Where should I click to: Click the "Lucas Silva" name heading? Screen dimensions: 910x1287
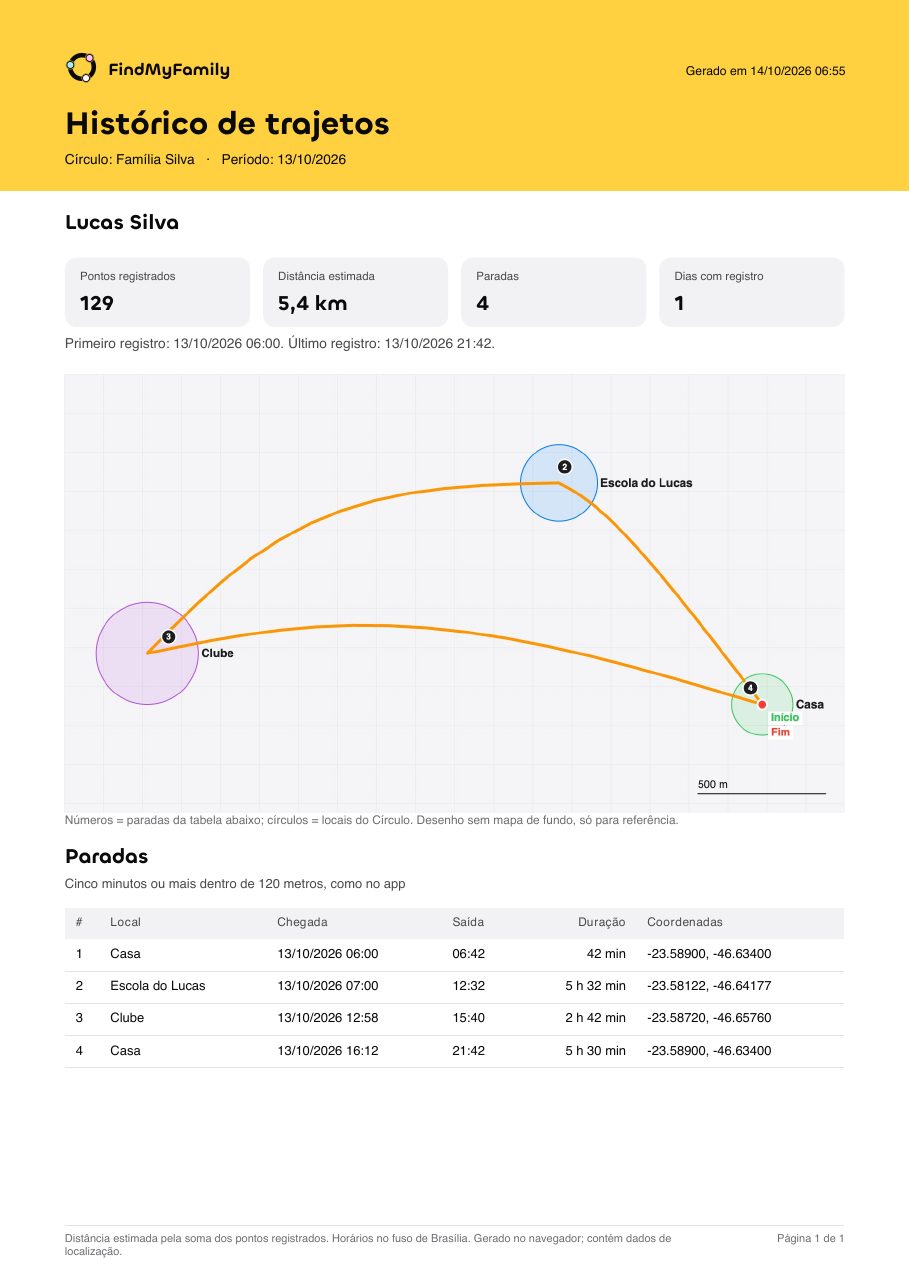[122, 223]
